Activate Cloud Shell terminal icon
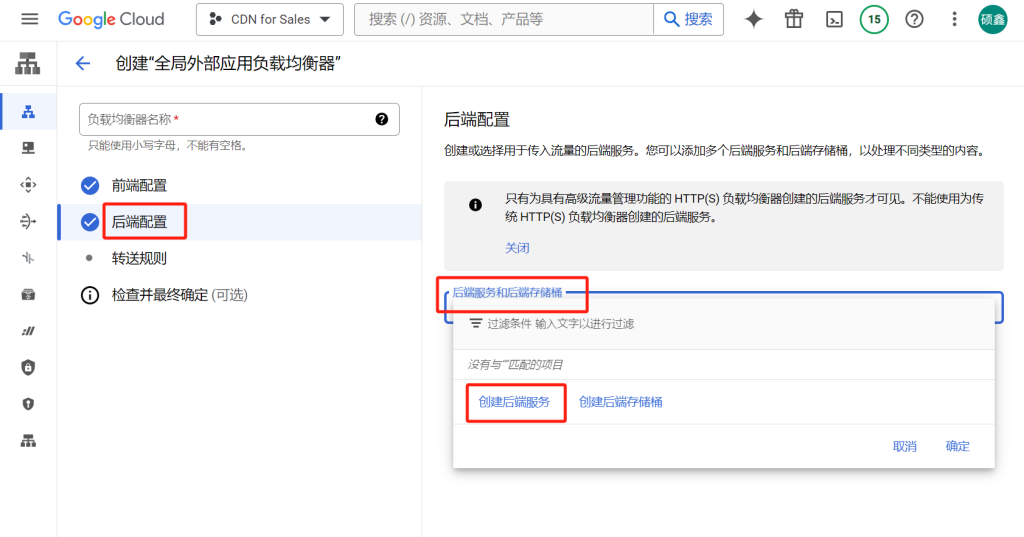Image resolution: width=1024 pixels, height=537 pixels. (x=834, y=19)
